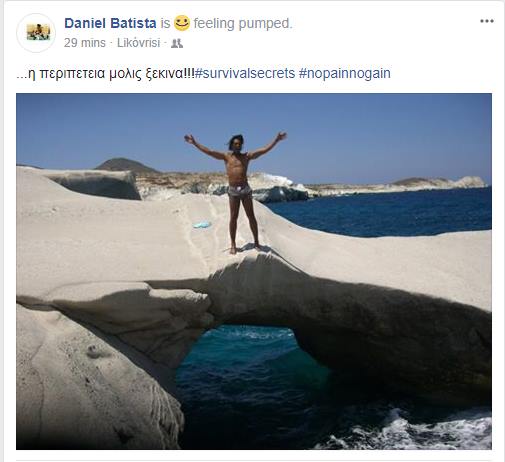Click the man standing on the rock

[237, 192]
